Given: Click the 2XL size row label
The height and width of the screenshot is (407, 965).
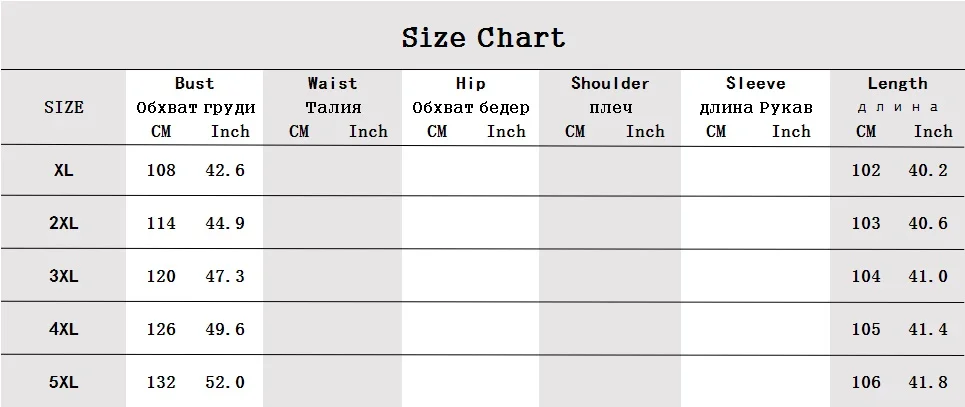Looking at the screenshot, I should [63, 224].
